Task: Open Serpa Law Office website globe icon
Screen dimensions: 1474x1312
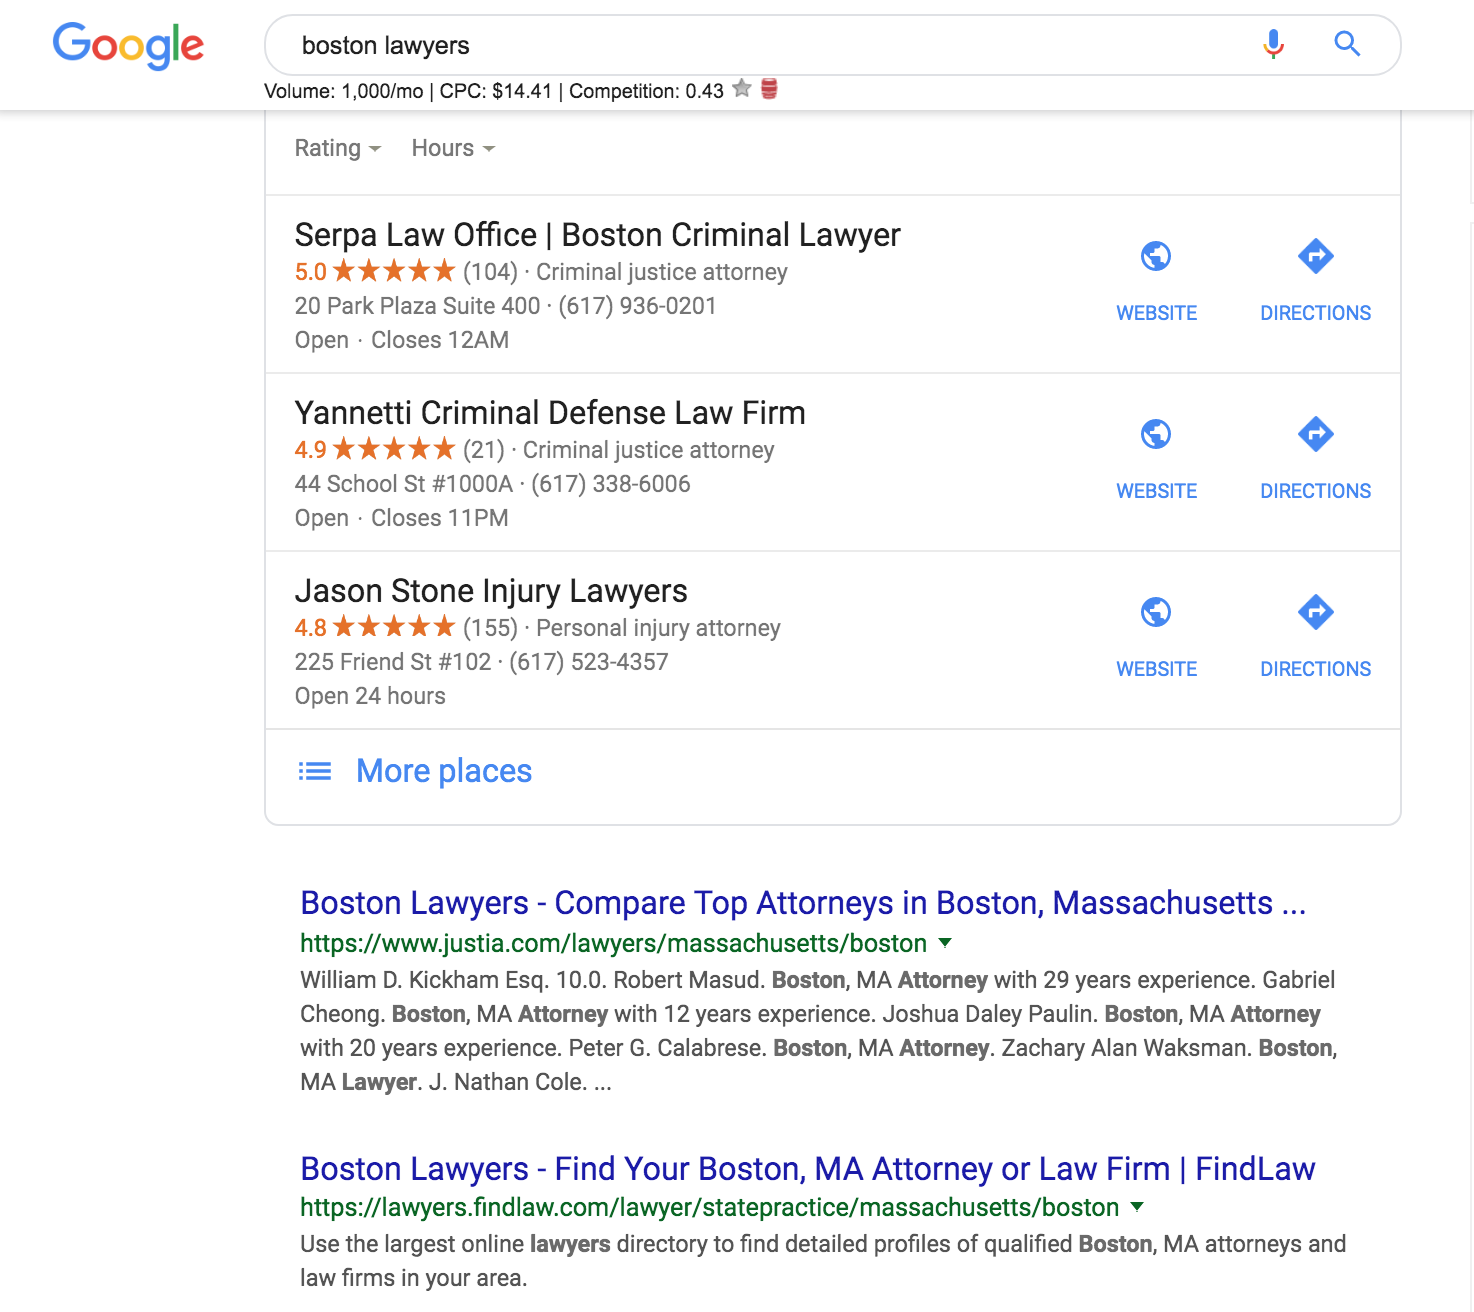Action: pos(1156,256)
